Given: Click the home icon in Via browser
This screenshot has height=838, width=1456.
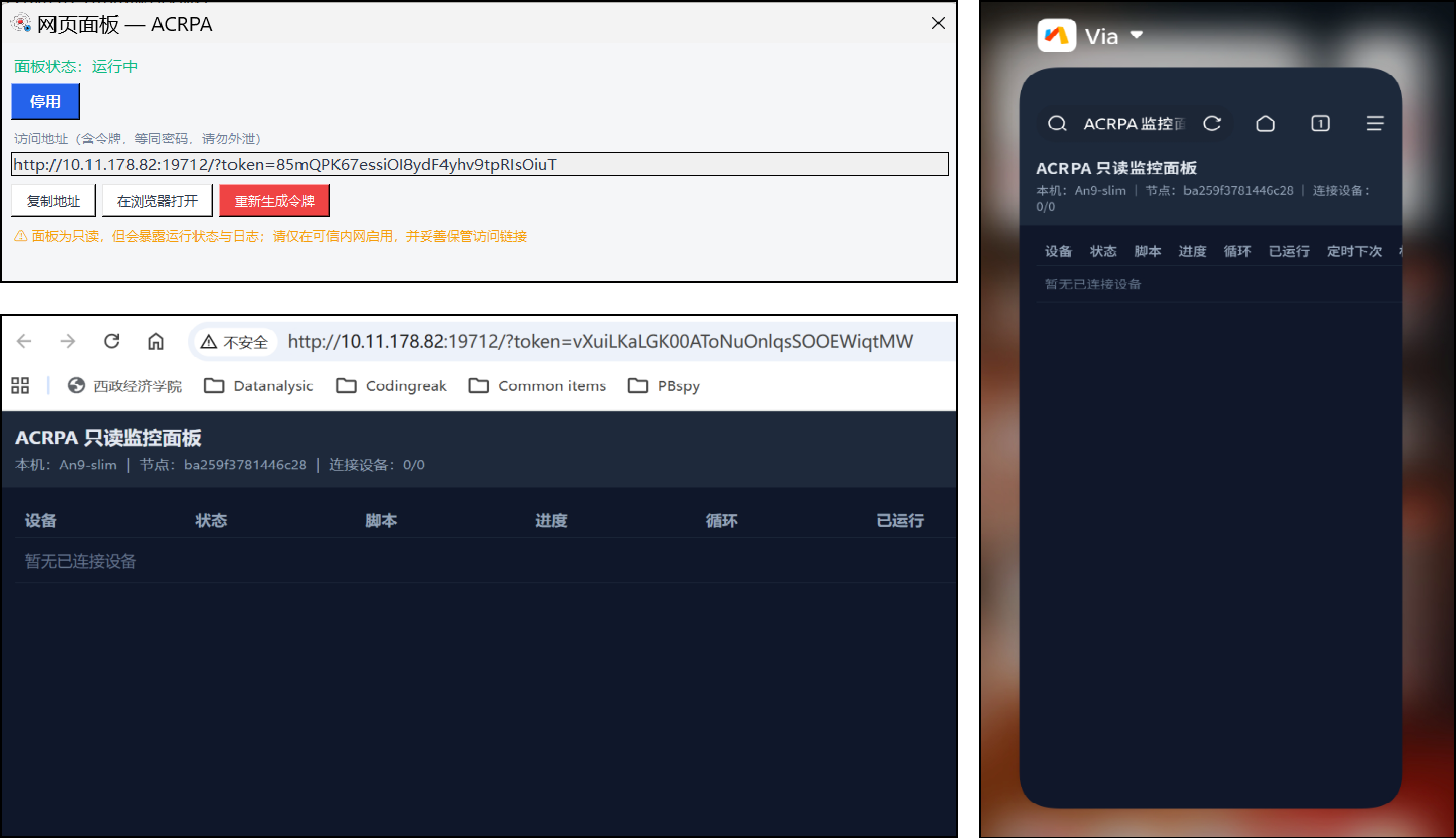Looking at the screenshot, I should (1265, 124).
